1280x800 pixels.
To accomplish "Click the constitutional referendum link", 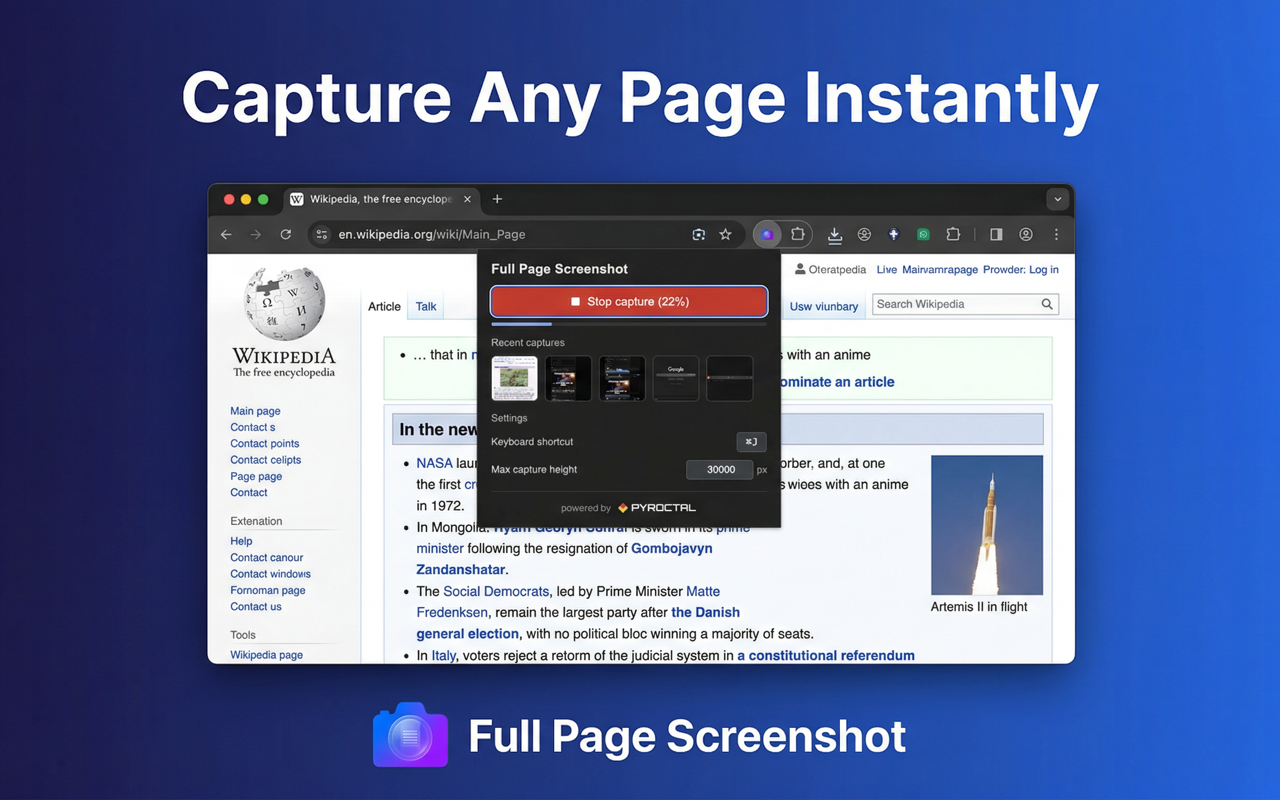I will [x=826, y=655].
